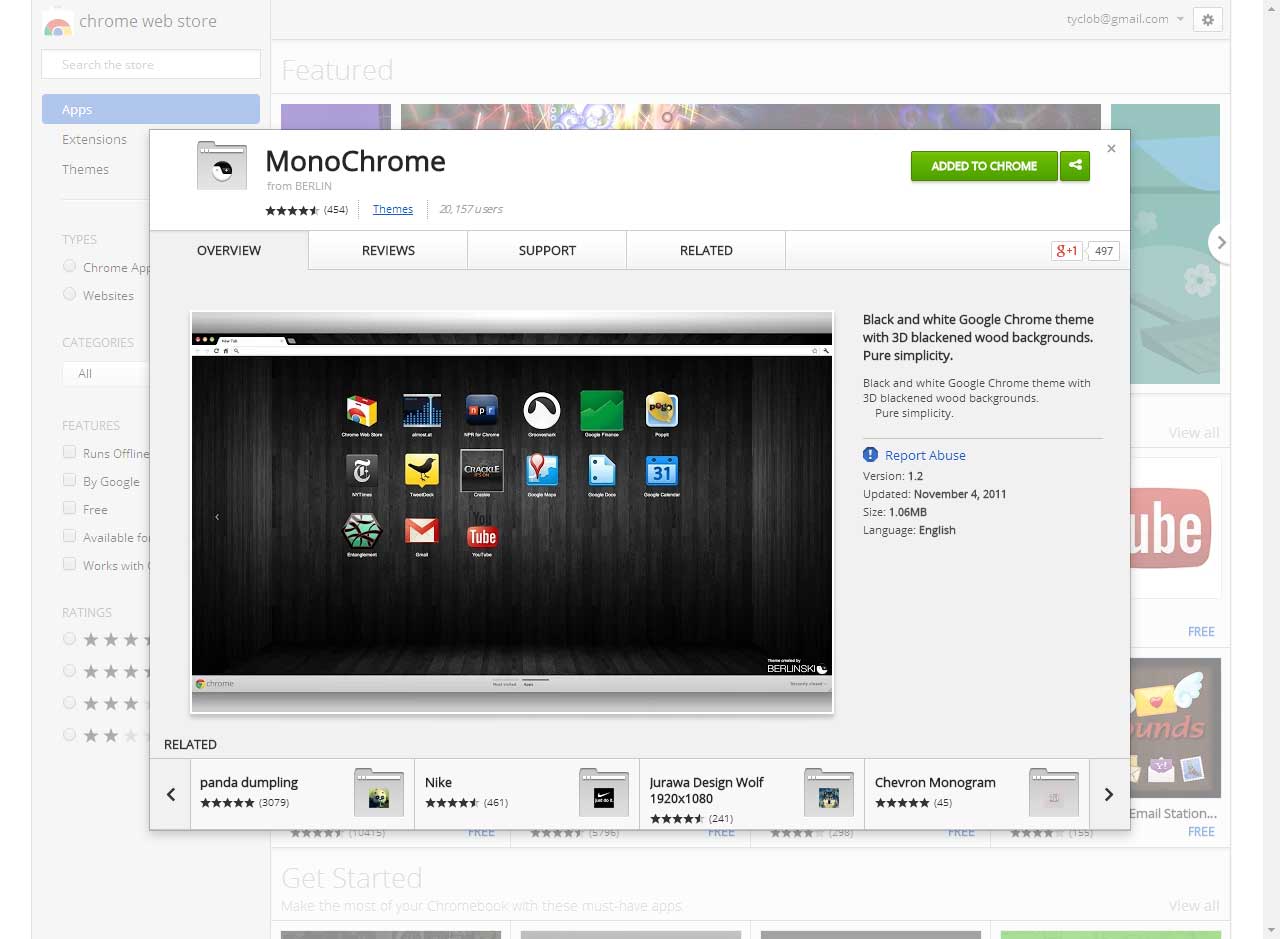
Task: Advance featured carousel with right chevron
Action: point(1220,243)
